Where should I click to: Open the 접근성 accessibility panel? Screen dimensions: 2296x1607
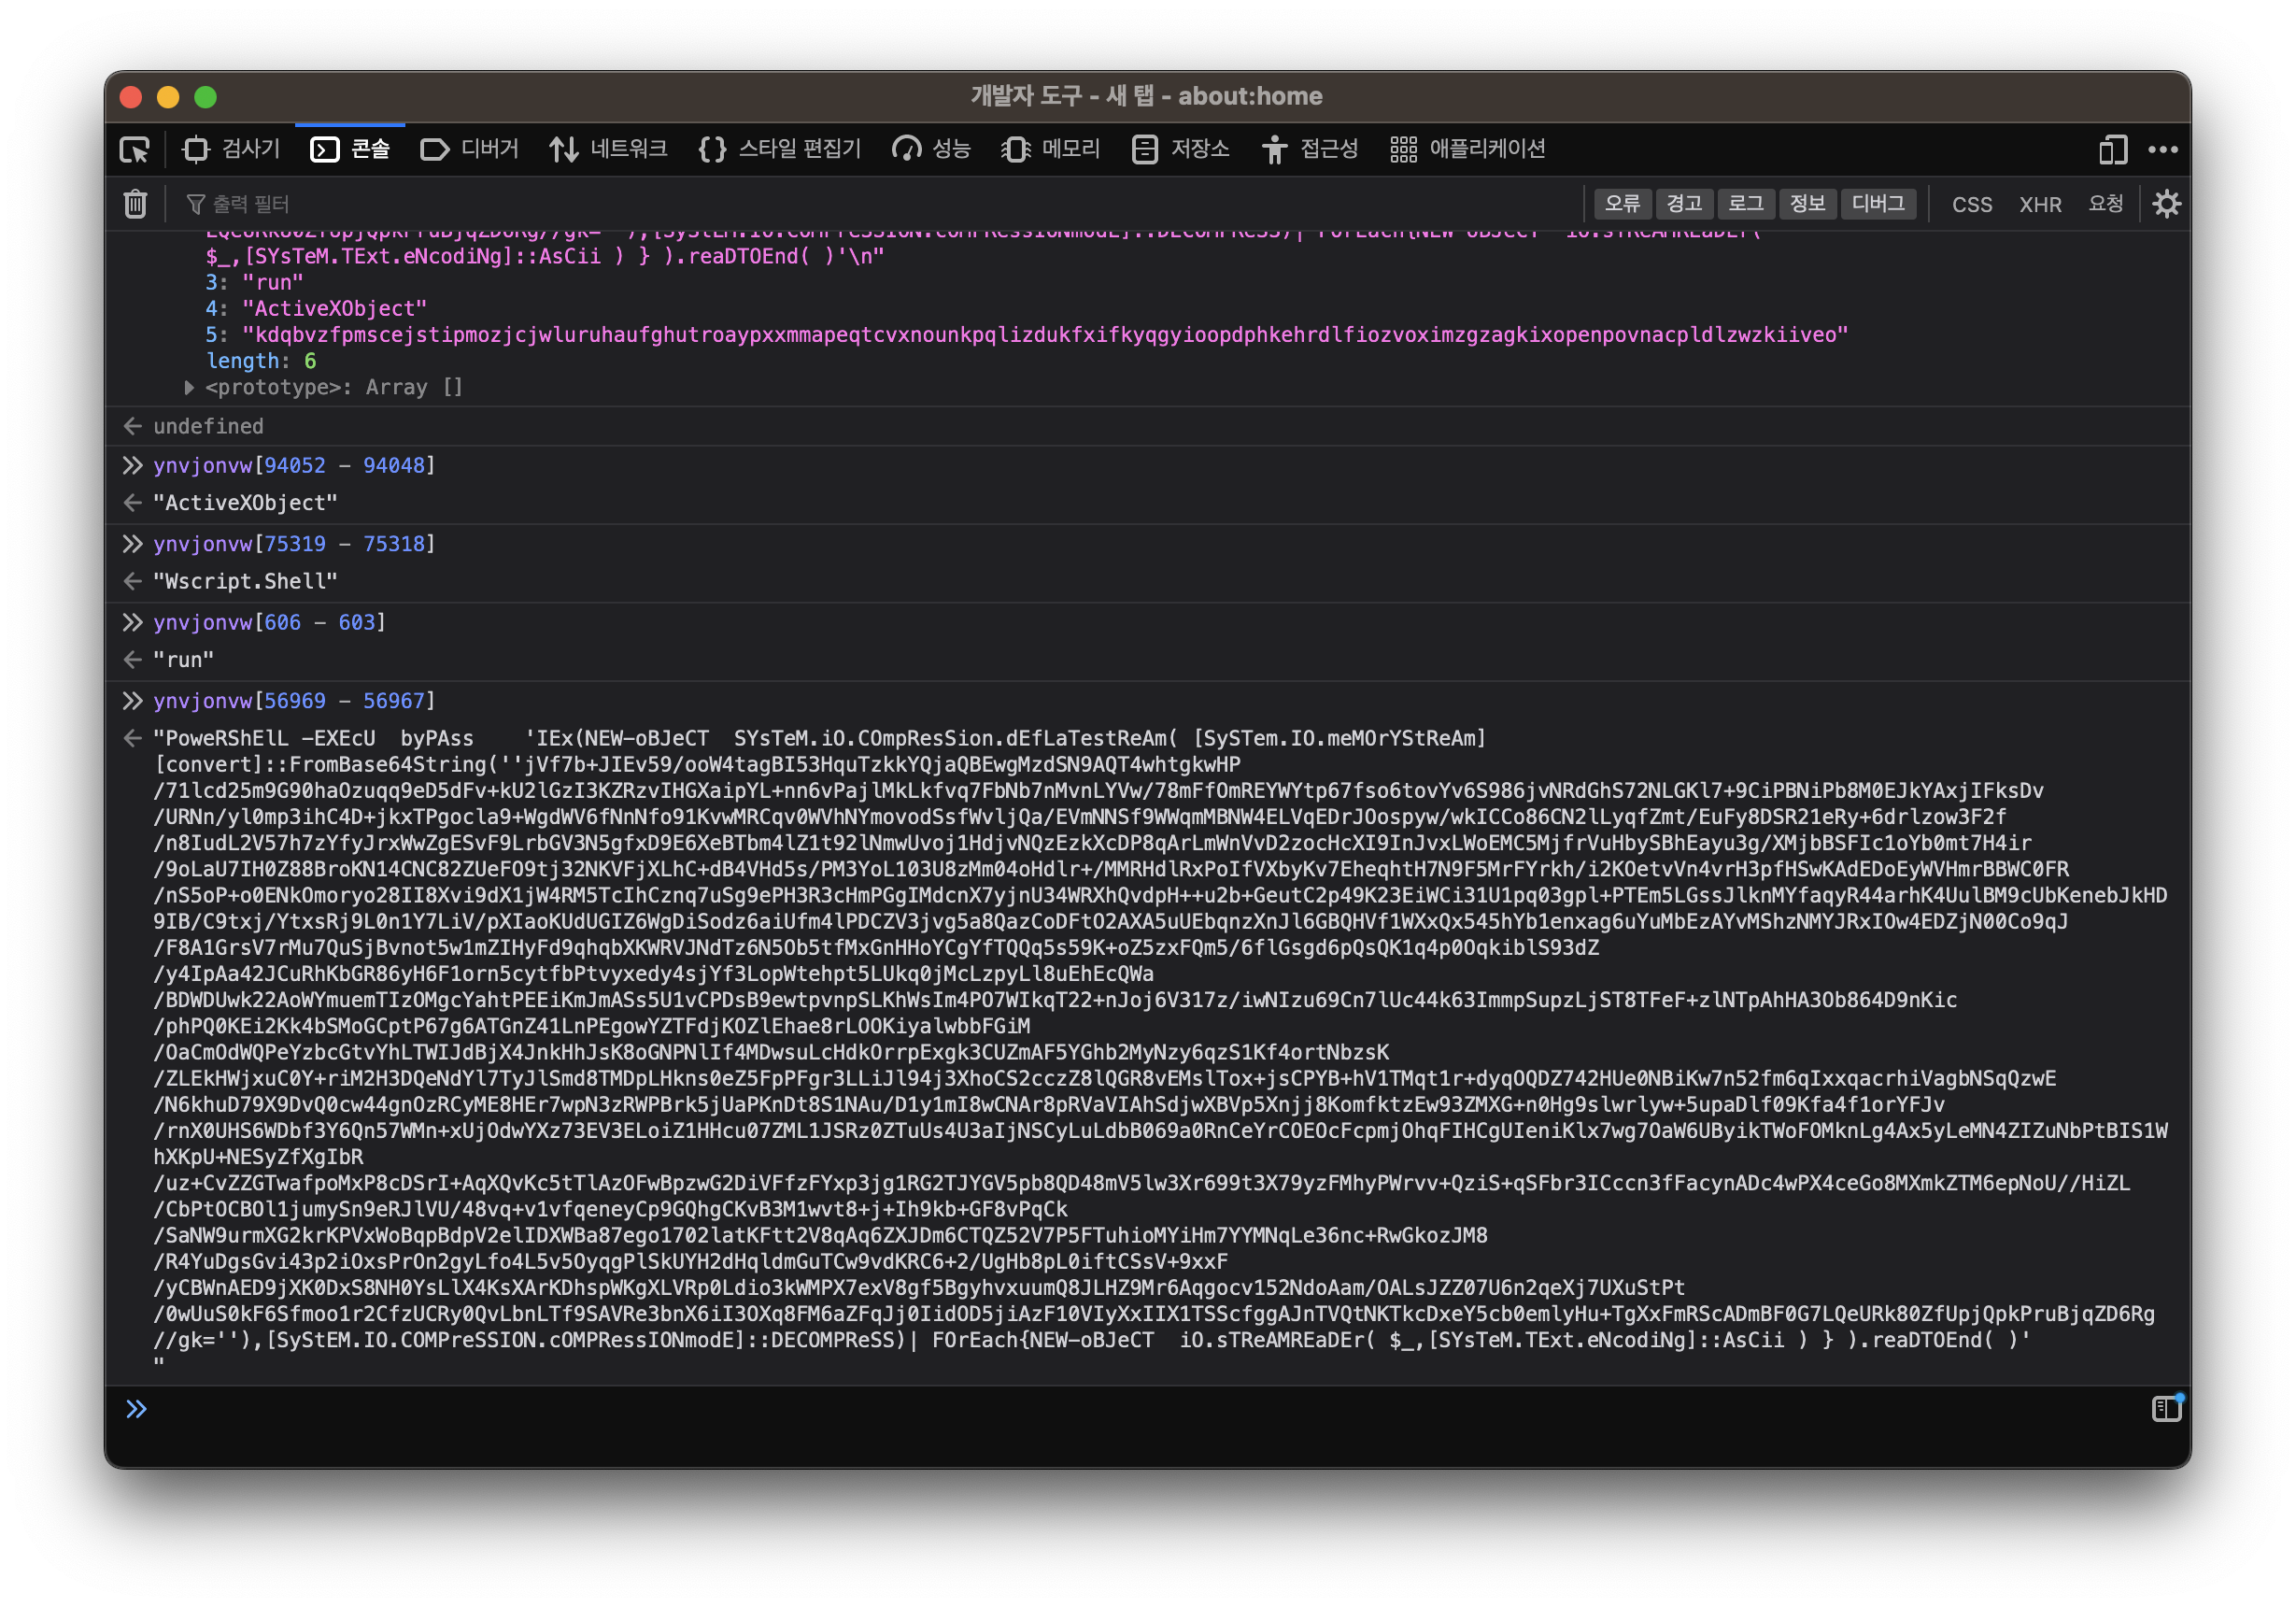click(1309, 150)
